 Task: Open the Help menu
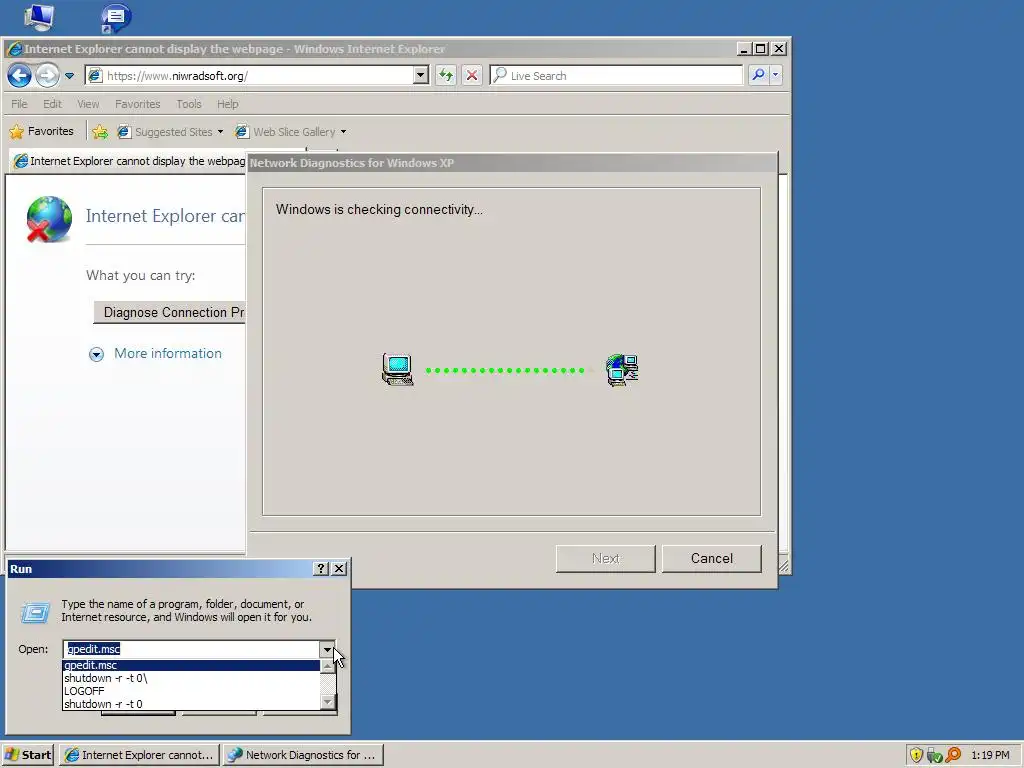point(228,104)
